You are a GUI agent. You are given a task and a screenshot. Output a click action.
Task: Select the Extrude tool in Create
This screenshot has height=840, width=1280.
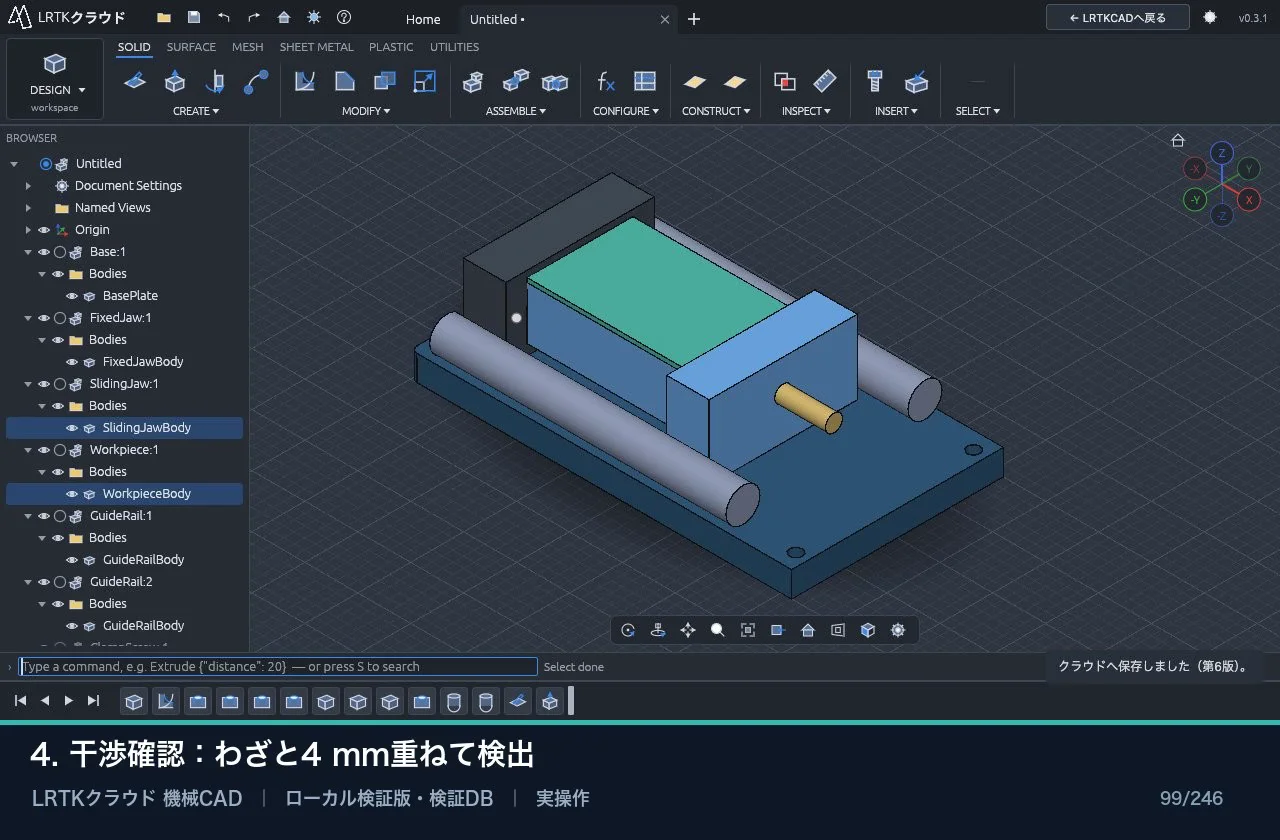(175, 82)
